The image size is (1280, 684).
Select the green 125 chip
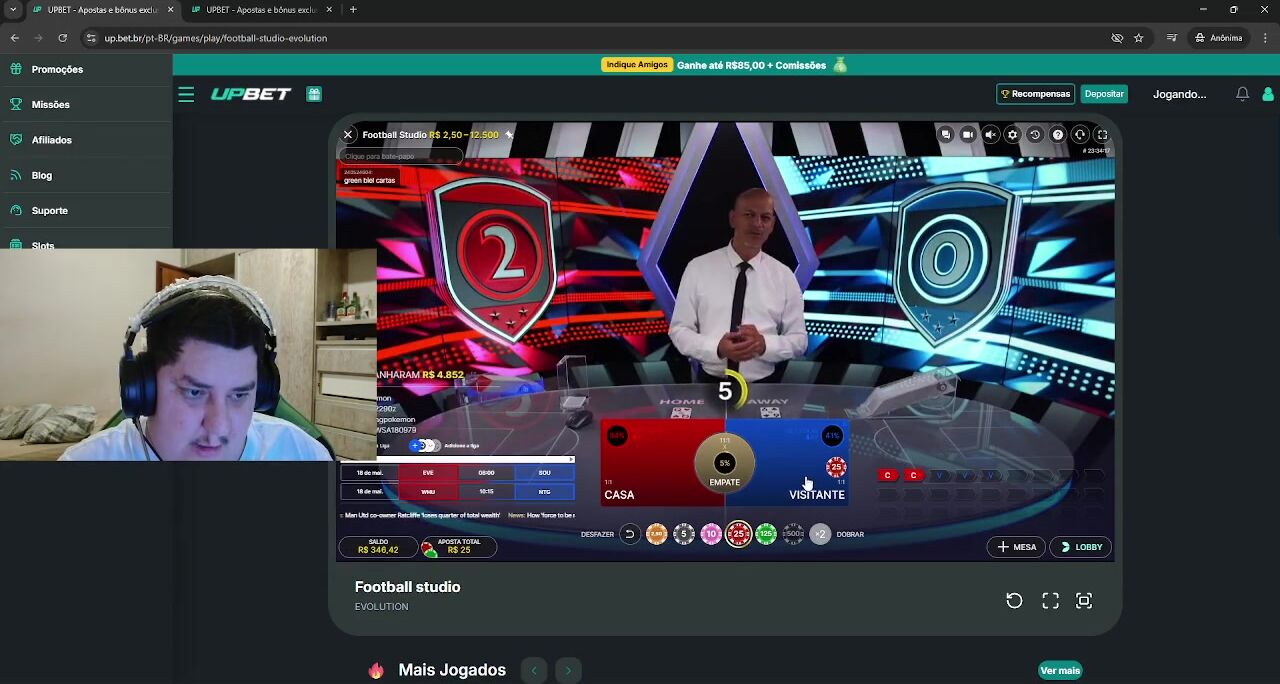coord(766,534)
